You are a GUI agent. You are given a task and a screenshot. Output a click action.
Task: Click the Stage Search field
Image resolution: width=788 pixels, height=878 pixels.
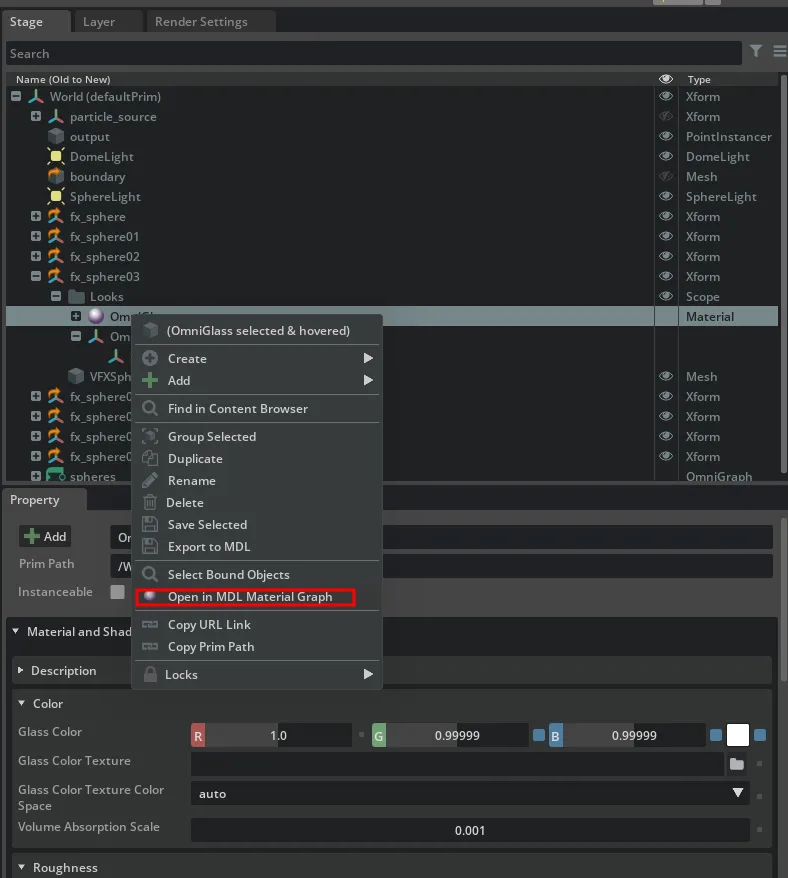coord(374,54)
